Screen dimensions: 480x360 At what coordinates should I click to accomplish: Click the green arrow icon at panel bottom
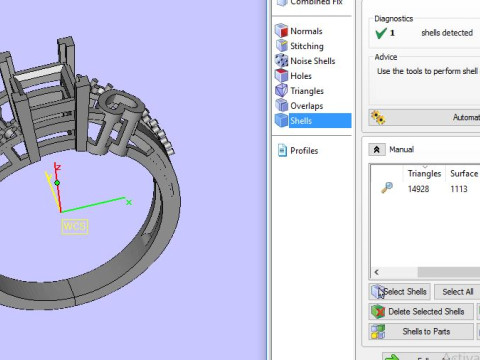pyautogui.click(x=392, y=357)
